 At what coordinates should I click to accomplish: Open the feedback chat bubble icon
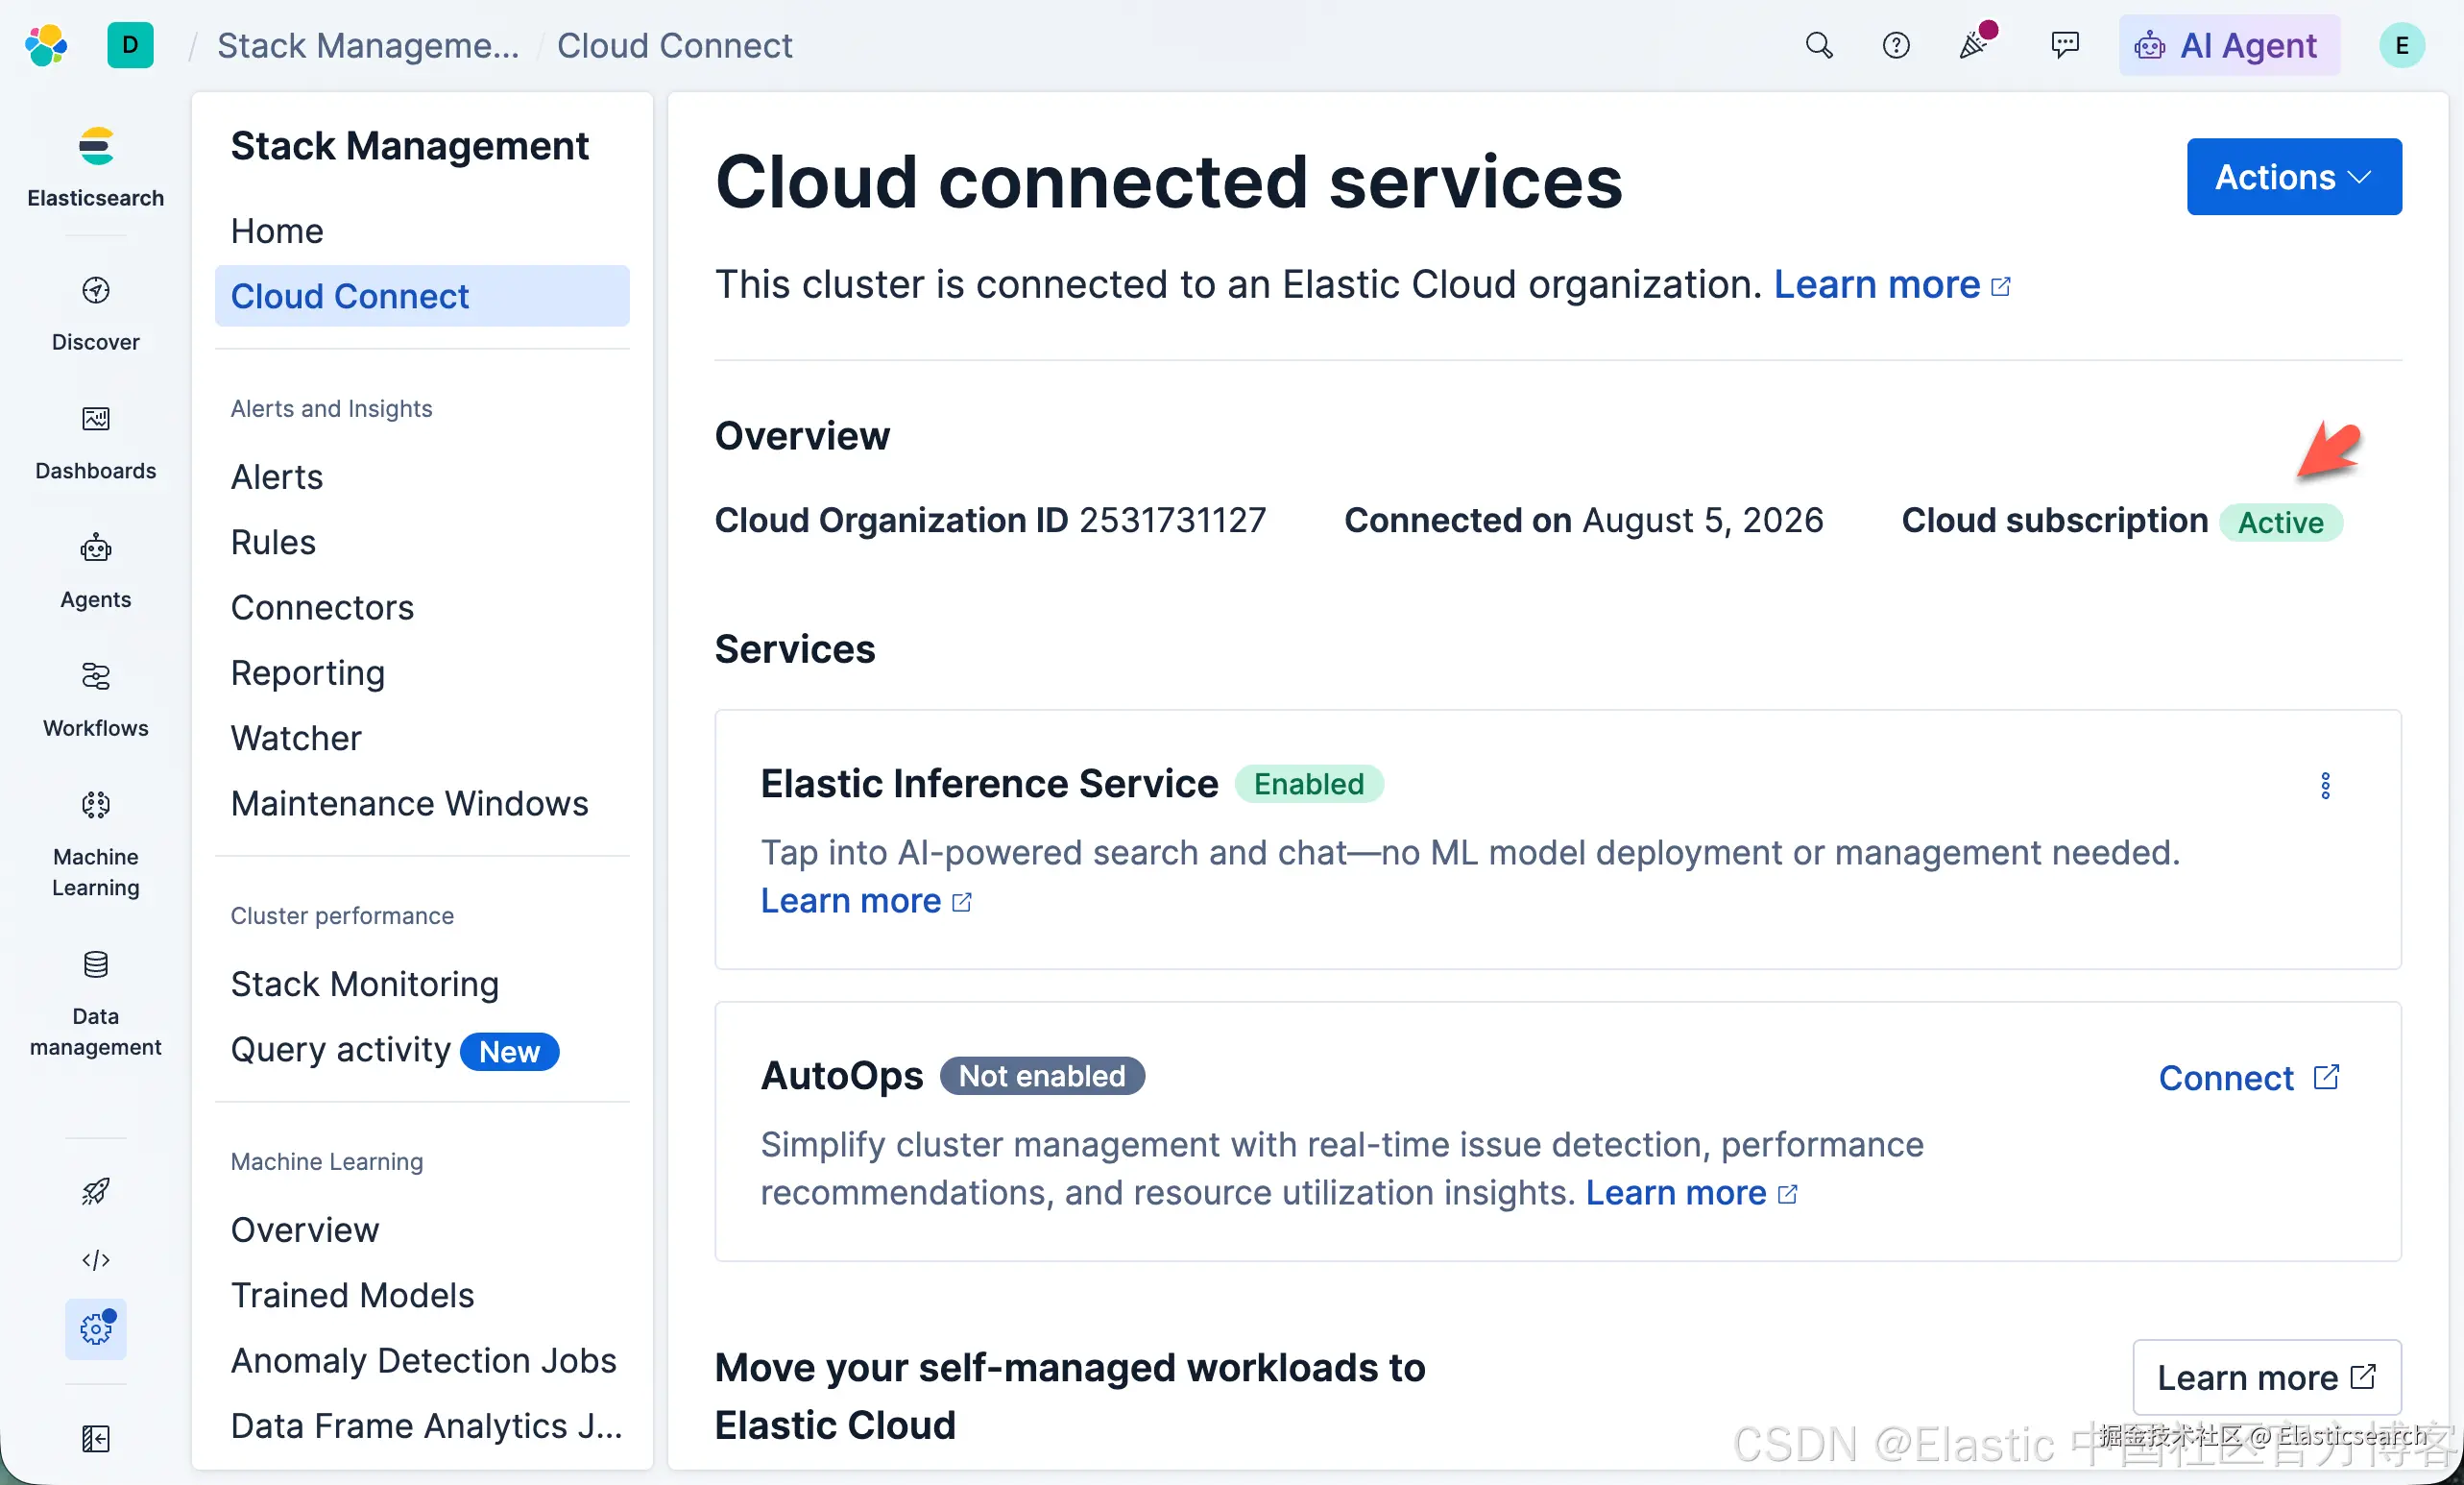pyautogui.click(x=2065, y=45)
